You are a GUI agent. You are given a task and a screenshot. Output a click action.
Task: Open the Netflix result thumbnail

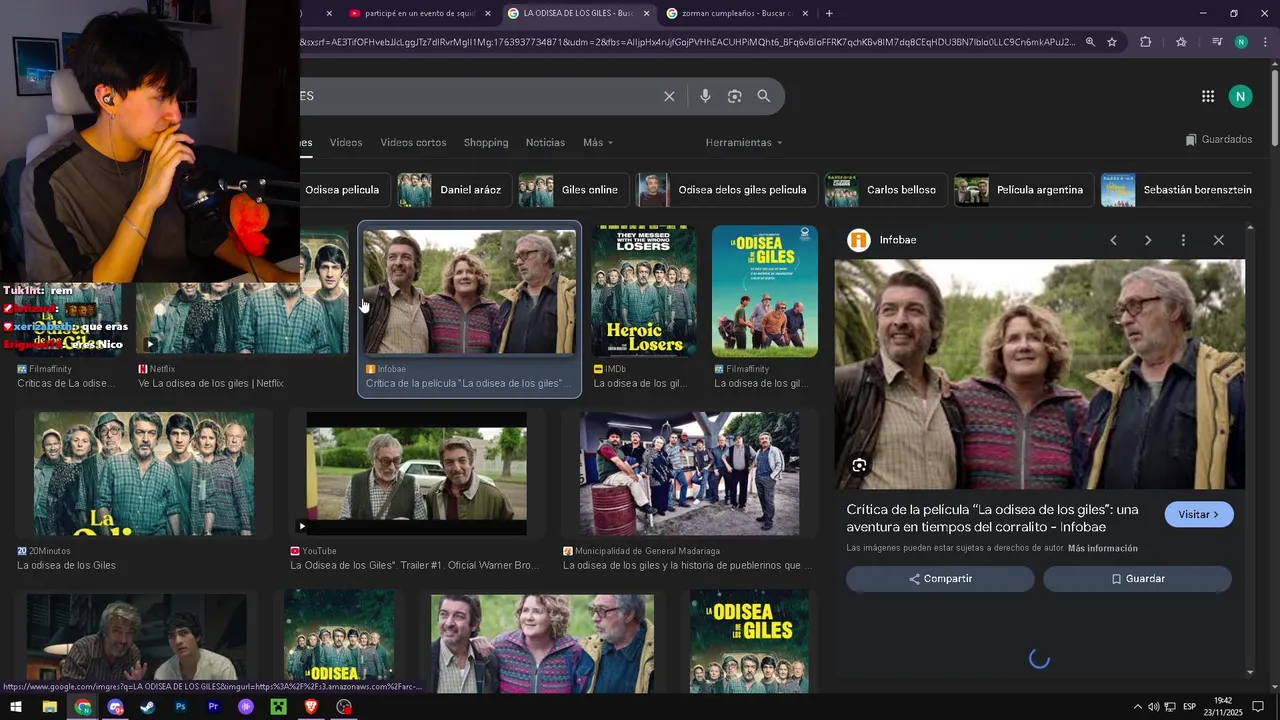point(242,318)
